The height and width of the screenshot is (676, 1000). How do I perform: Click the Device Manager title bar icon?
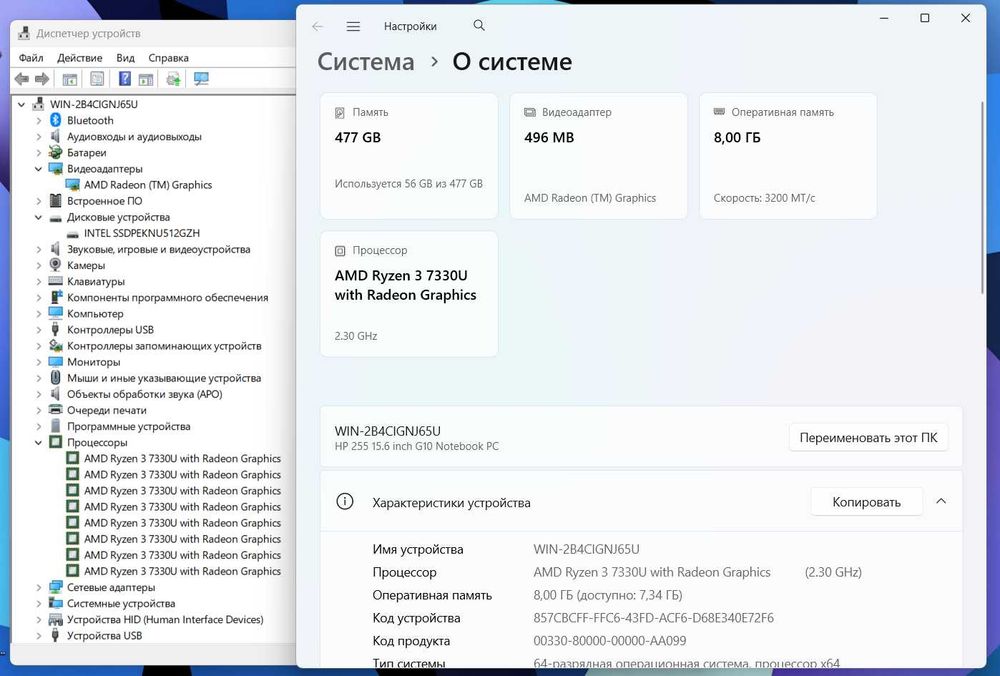tap(24, 33)
